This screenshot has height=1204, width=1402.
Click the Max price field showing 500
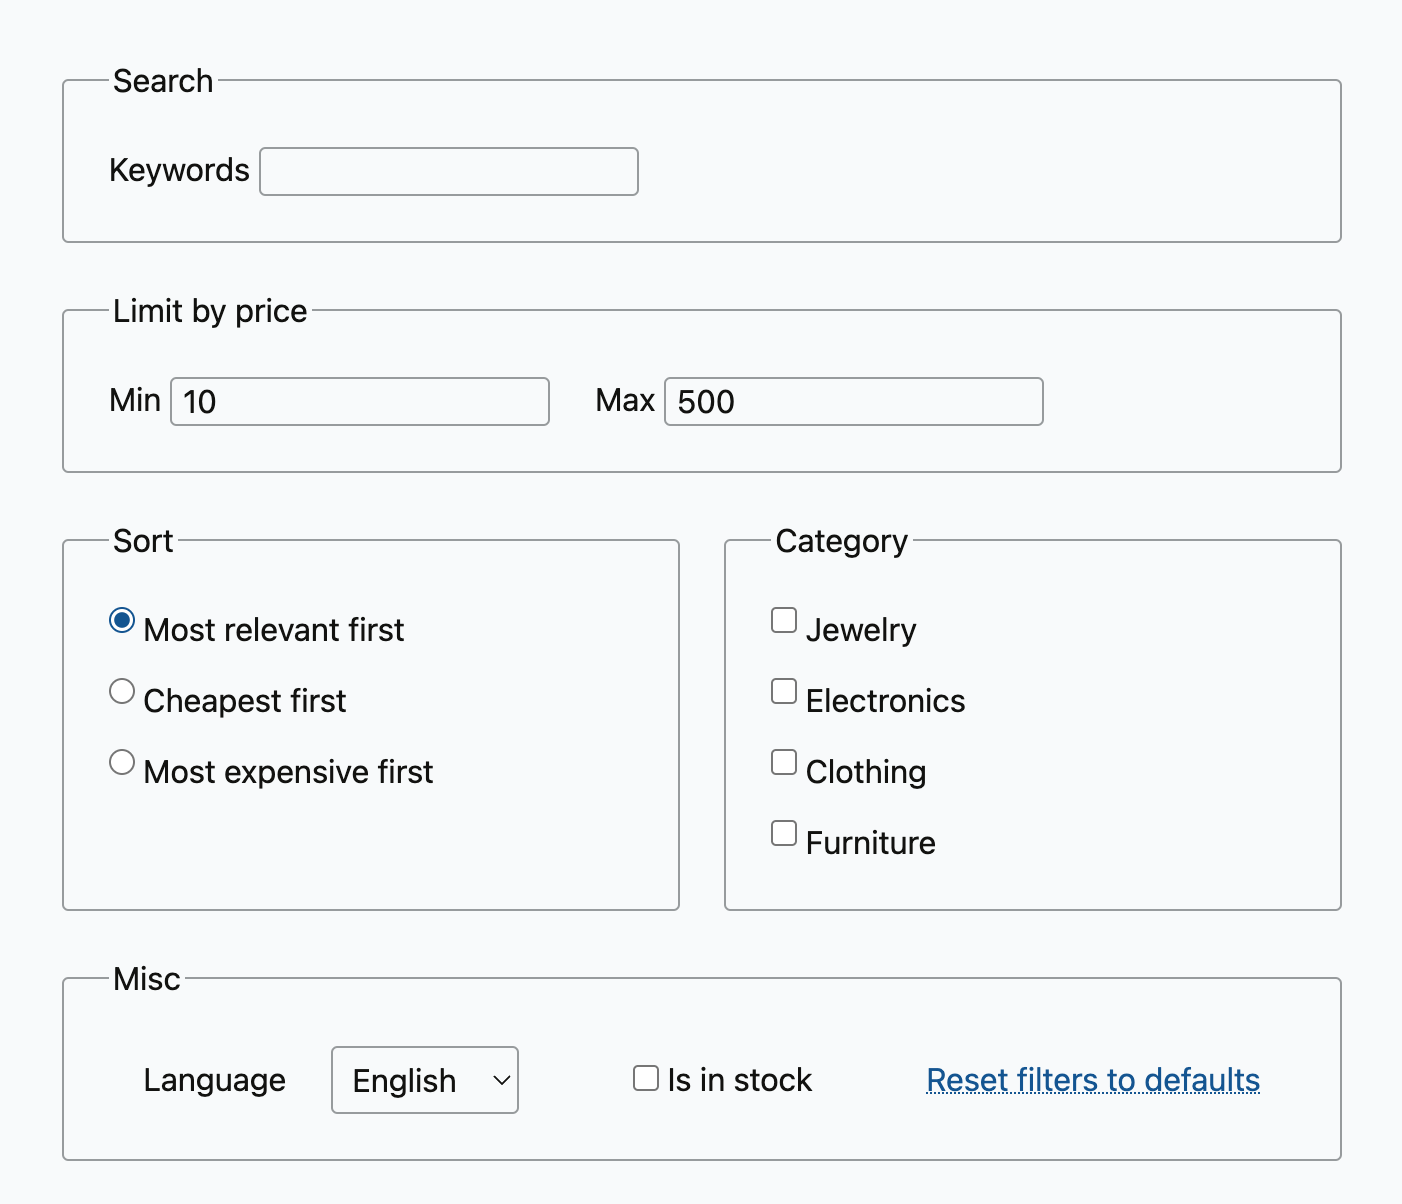(x=854, y=402)
